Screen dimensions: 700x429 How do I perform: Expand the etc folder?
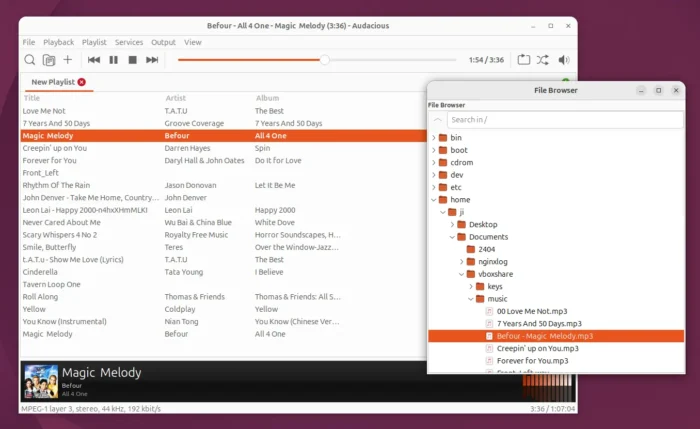click(433, 187)
